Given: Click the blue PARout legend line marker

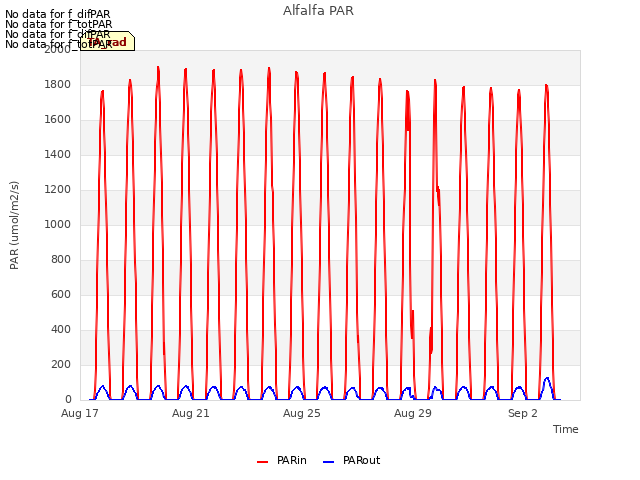Looking at the screenshot, I should (328, 462).
